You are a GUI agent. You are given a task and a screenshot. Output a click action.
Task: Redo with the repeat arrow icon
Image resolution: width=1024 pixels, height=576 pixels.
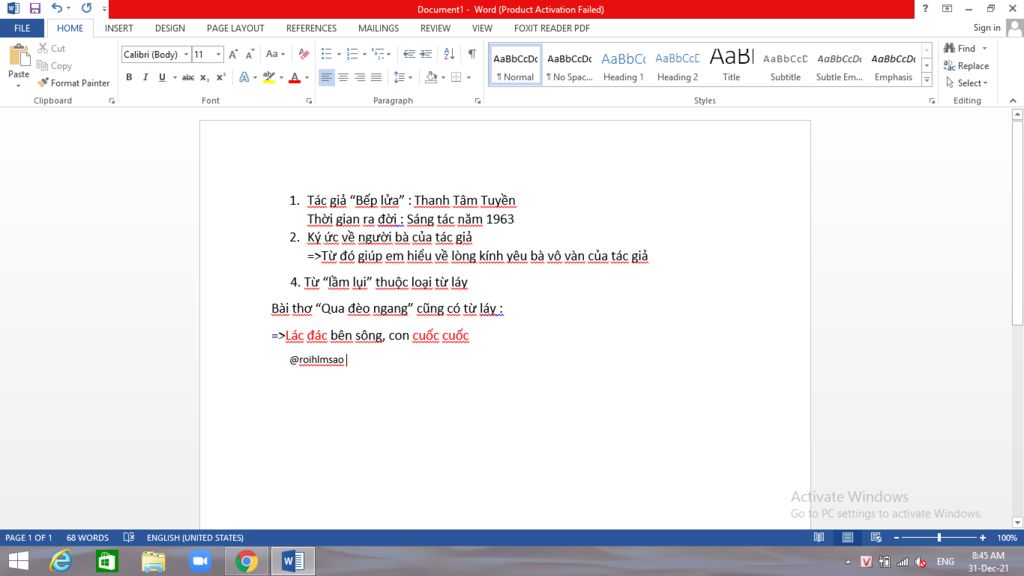[86, 8]
